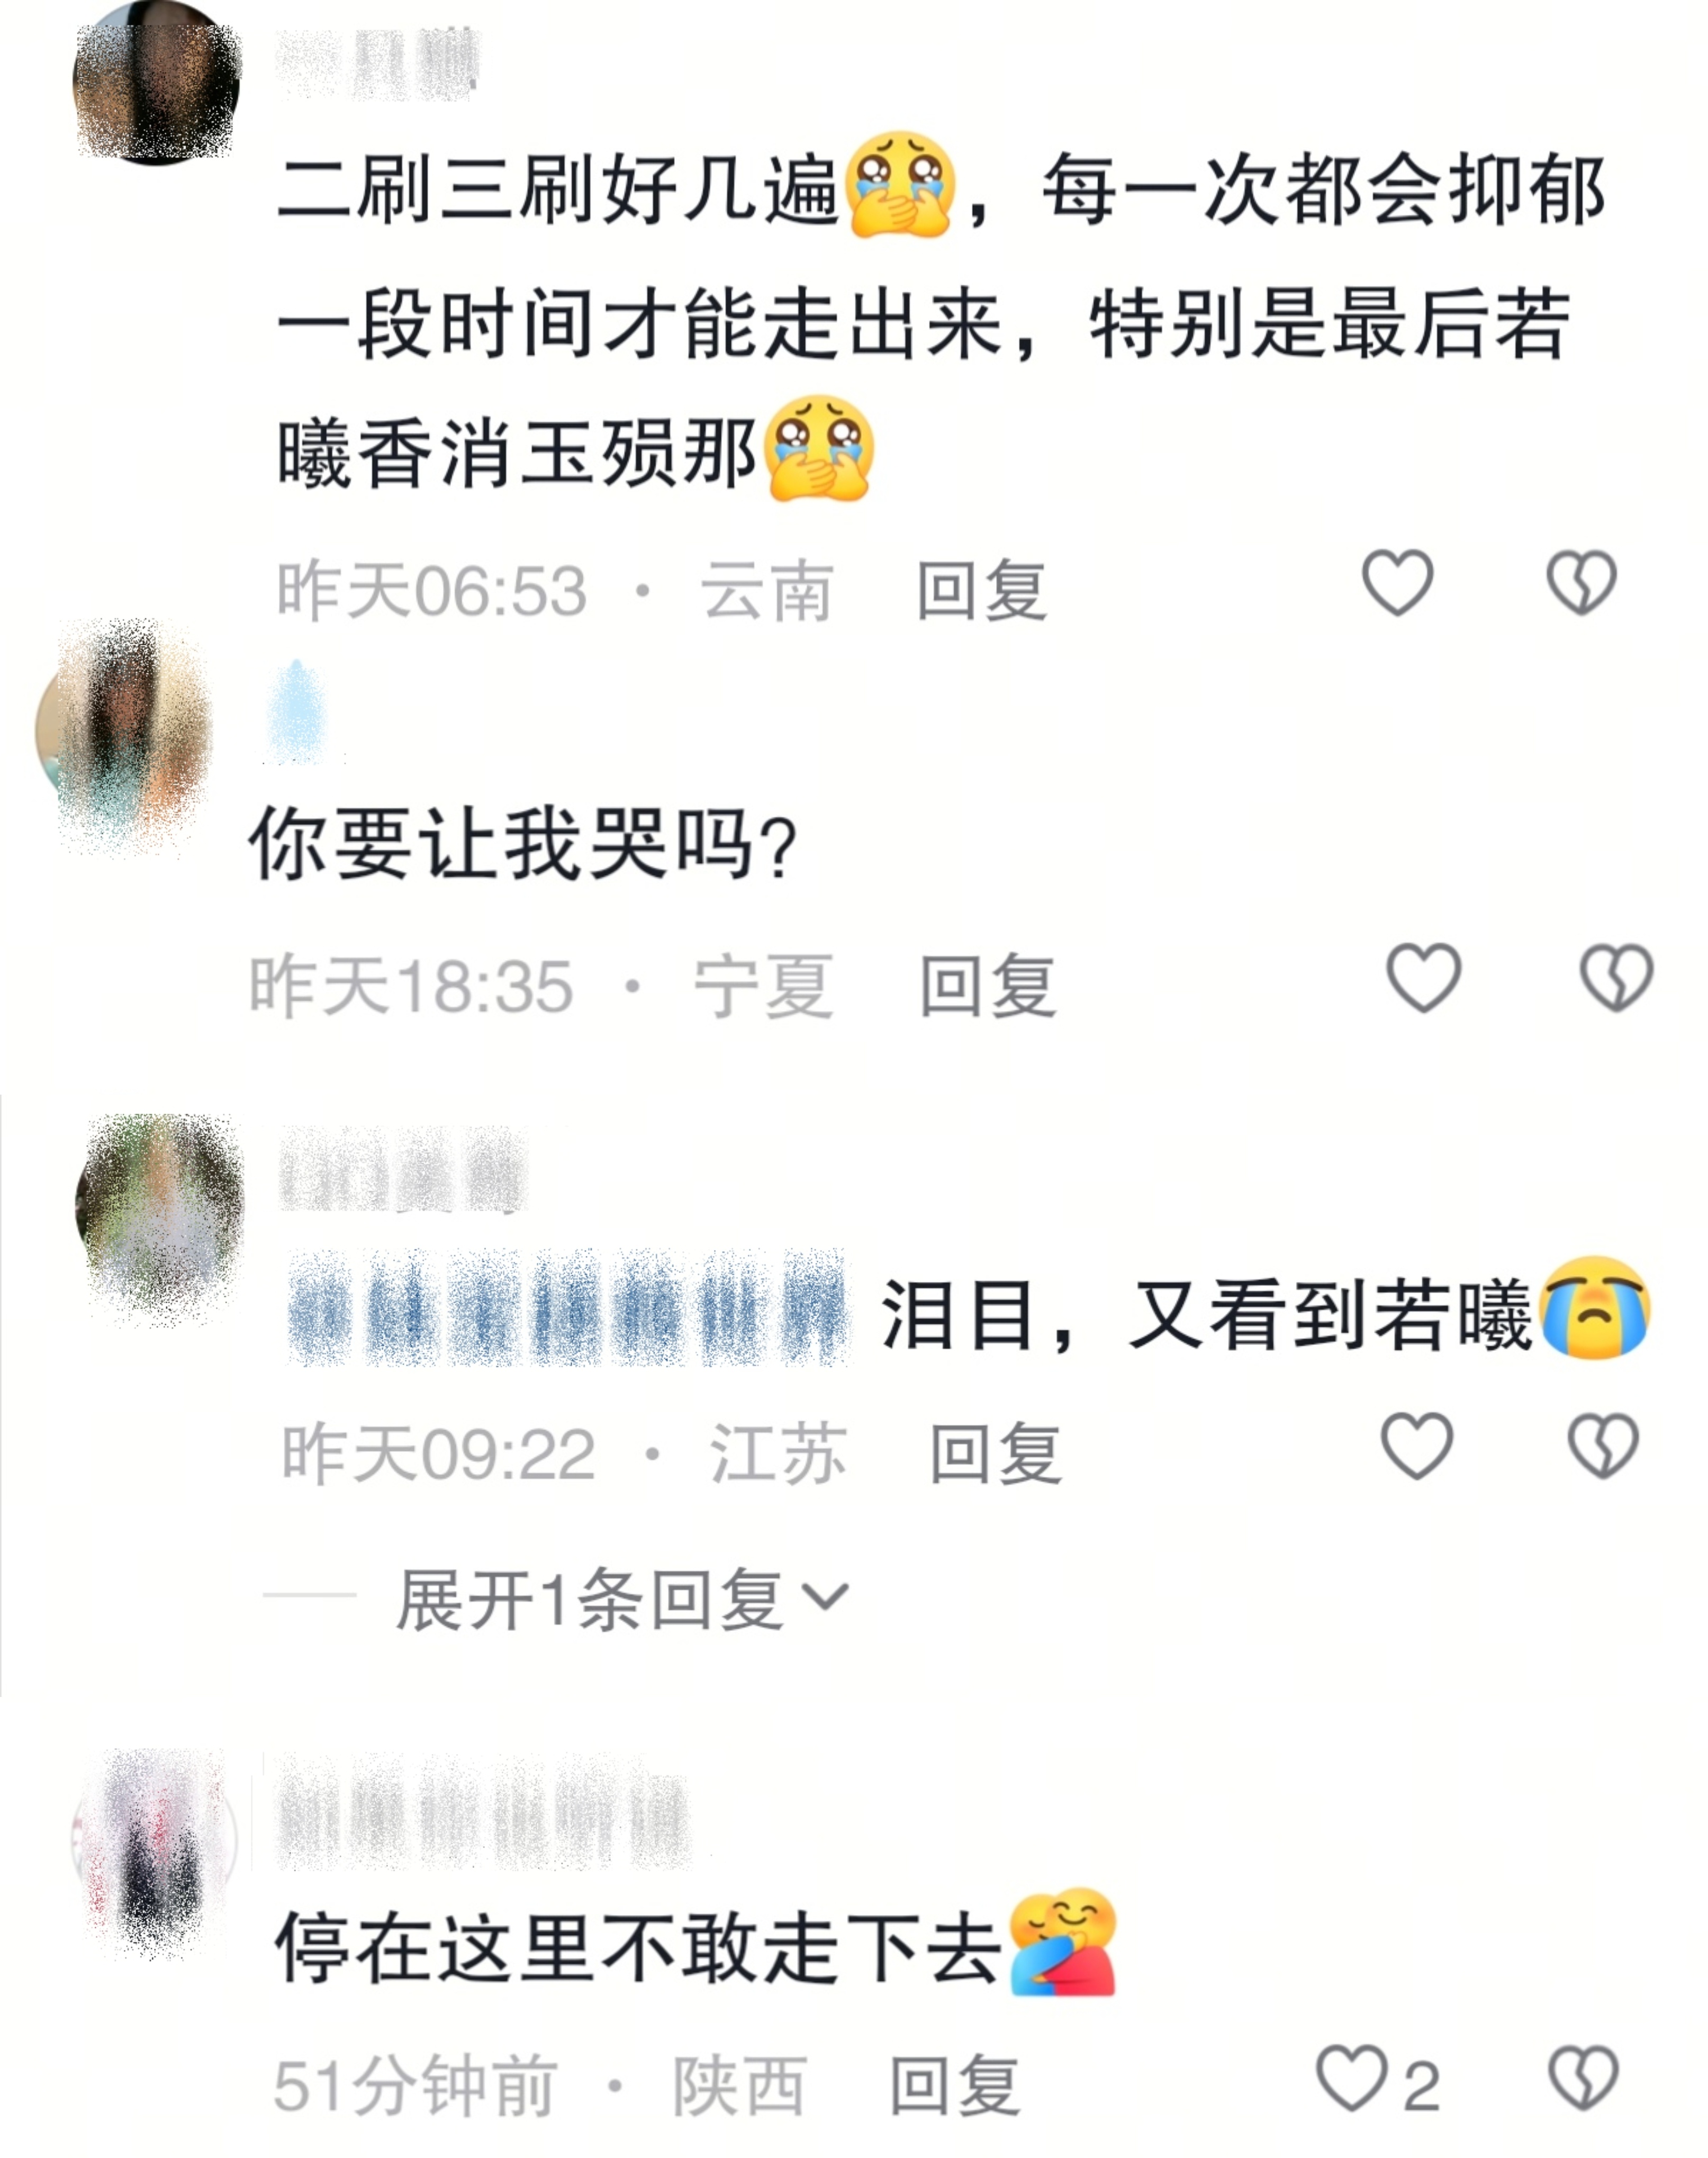Image resolution: width=1708 pixels, height=2158 pixels.
Task: Click the chevron next to 展开1条回复
Action: point(826,1598)
